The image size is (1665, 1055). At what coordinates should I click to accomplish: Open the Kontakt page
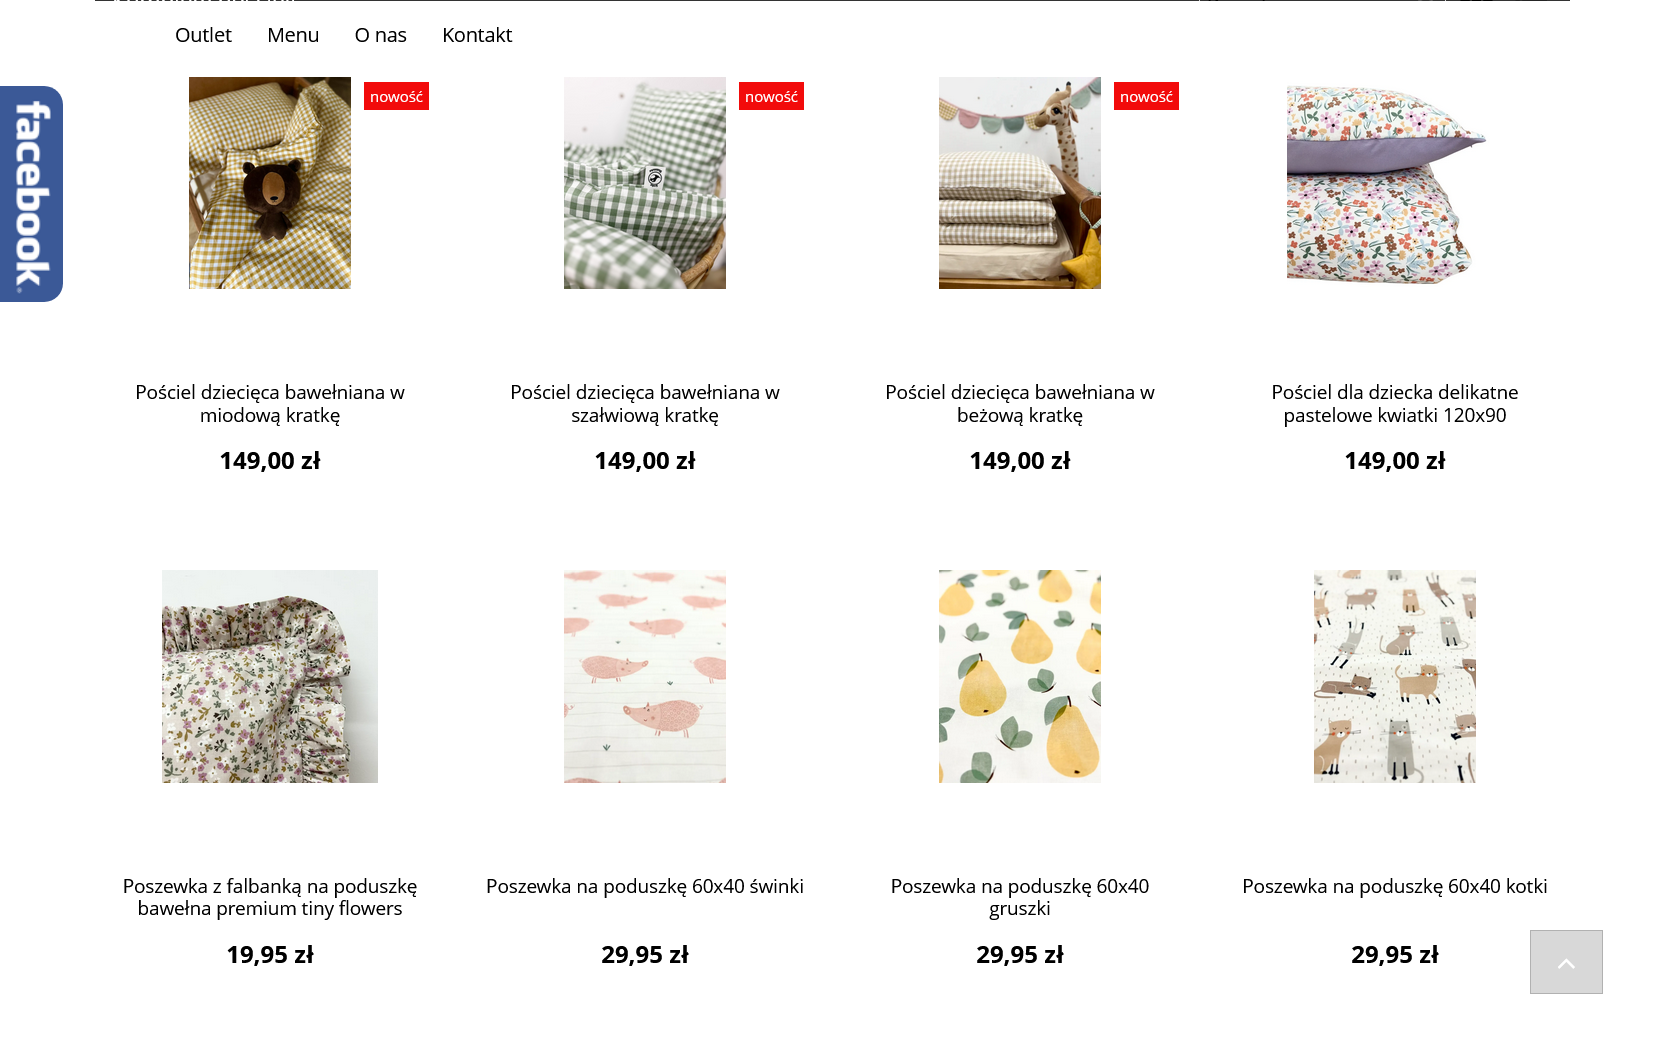(x=477, y=34)
